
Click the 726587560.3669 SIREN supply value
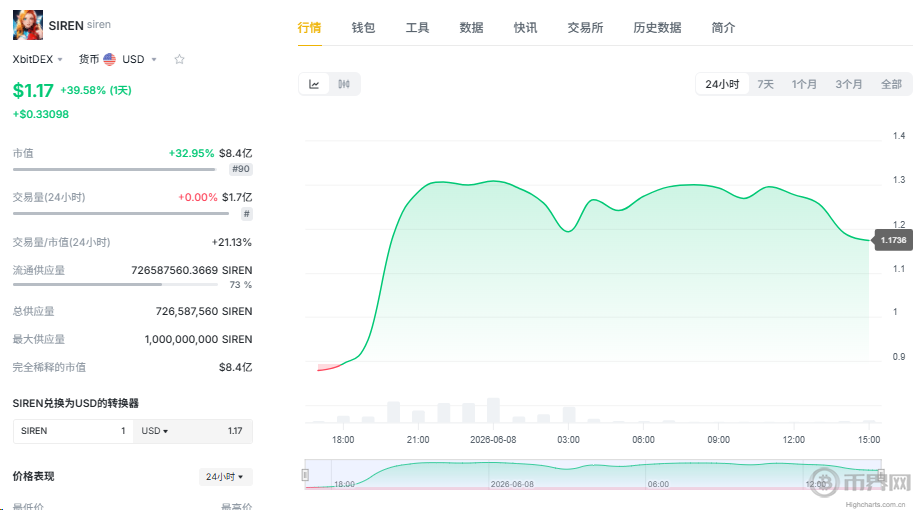click(x=192, y=270)
